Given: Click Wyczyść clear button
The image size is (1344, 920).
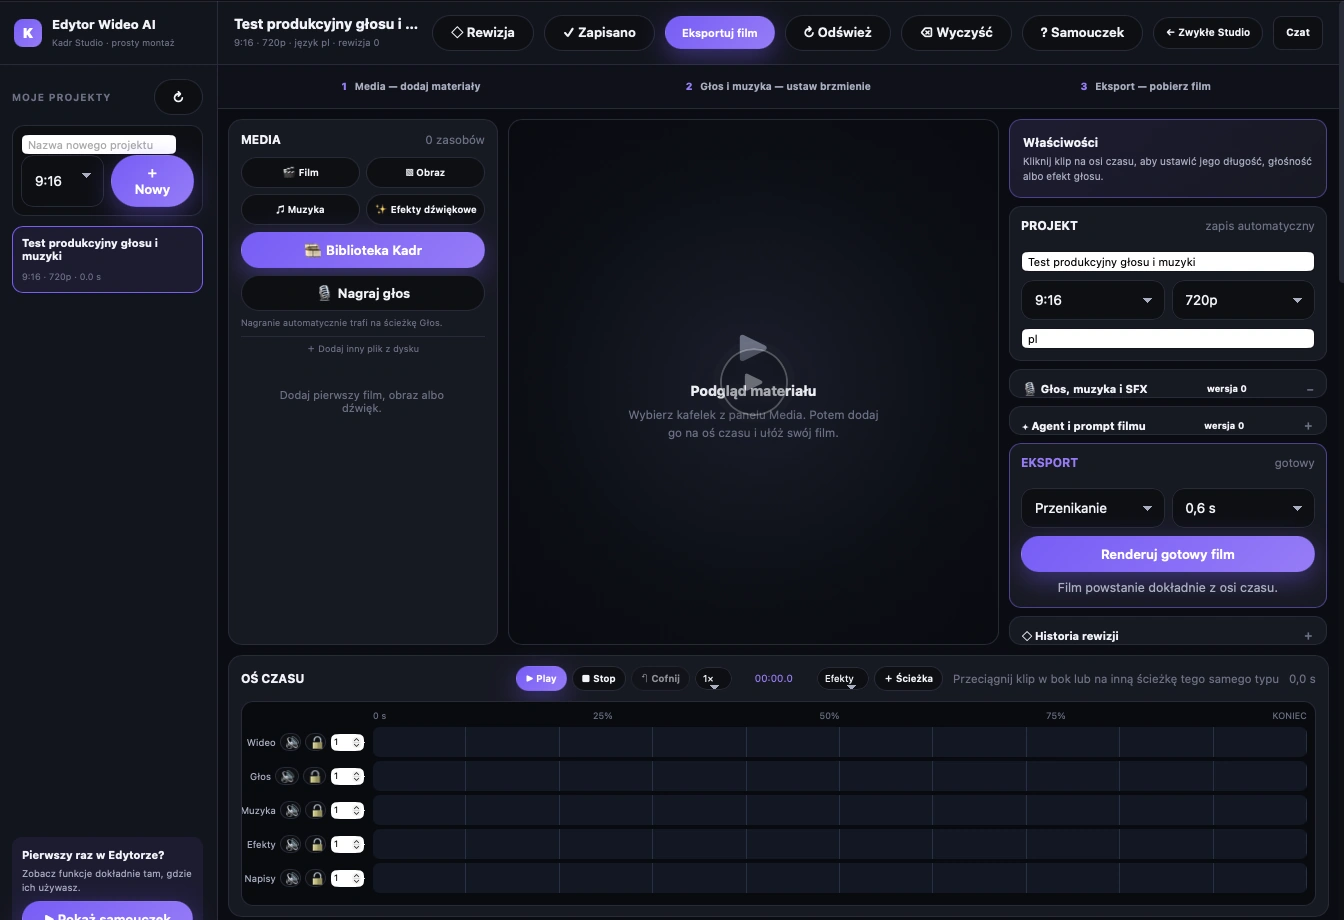Looking at the screenshot, I should point(956,32).
